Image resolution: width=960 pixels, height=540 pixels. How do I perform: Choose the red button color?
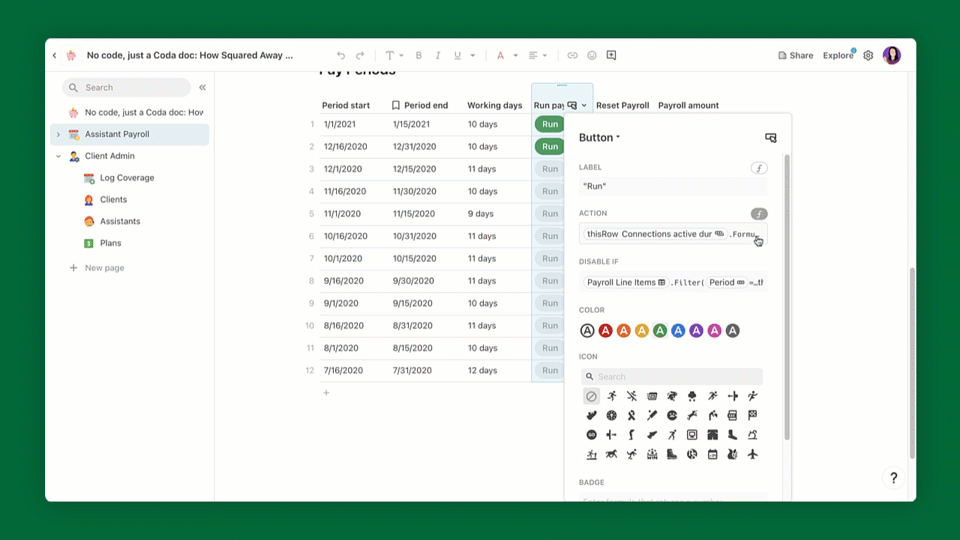[606, 331]
